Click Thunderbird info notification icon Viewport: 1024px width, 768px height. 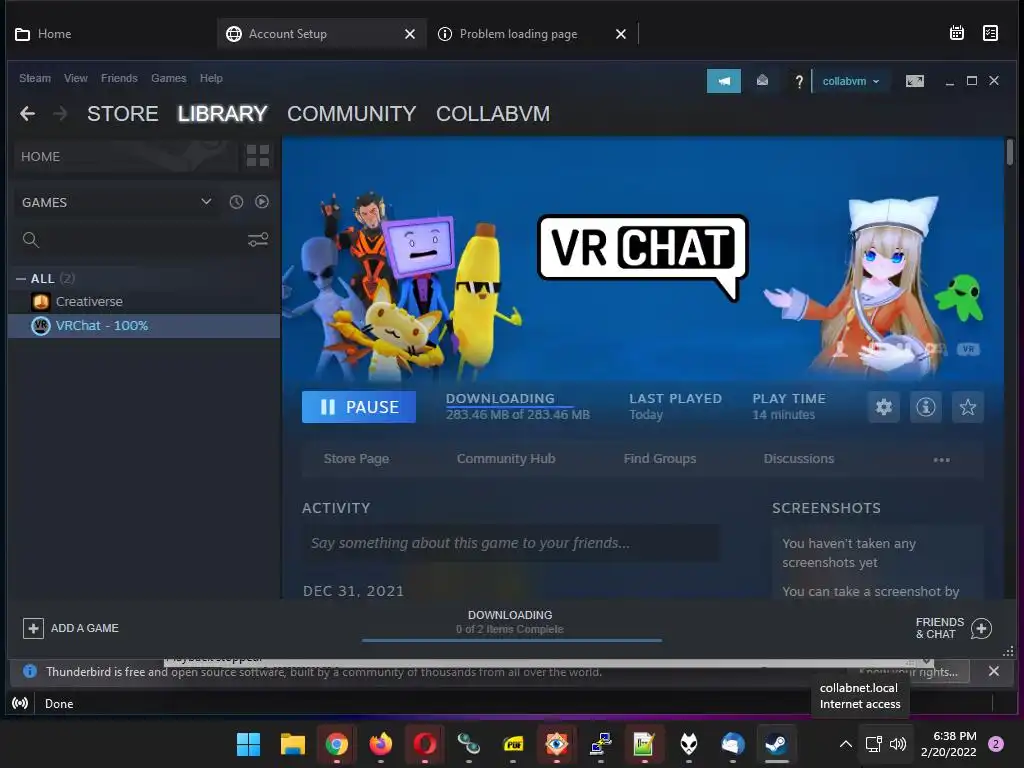[x=29, y=671]
